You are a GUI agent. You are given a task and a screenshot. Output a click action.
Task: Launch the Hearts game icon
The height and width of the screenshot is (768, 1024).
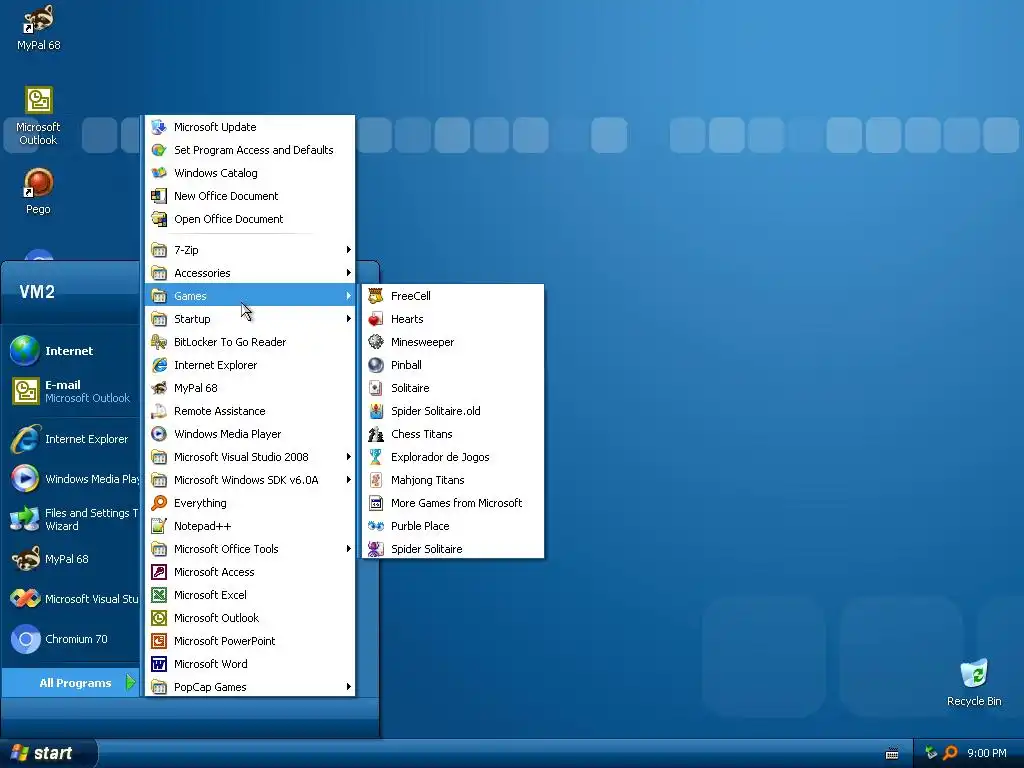[x=376, y=319]
